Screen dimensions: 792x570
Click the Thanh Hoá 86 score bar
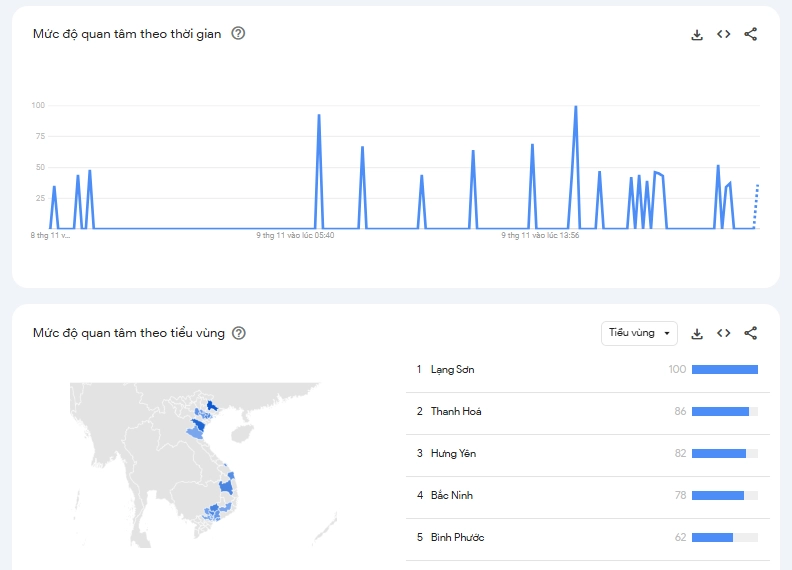pos(720,412)
